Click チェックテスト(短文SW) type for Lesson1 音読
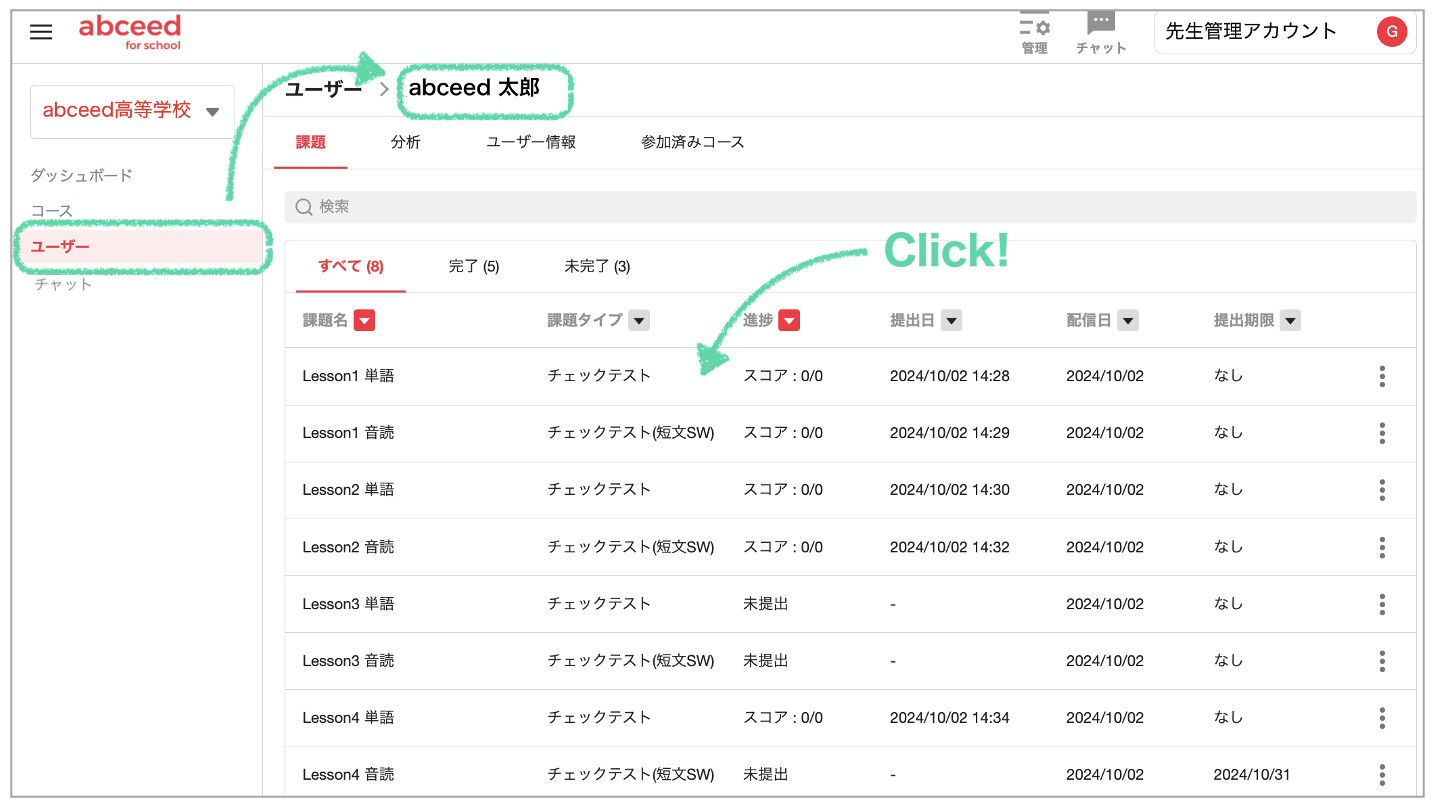The image size is (1443, 806). pos(631,433)
